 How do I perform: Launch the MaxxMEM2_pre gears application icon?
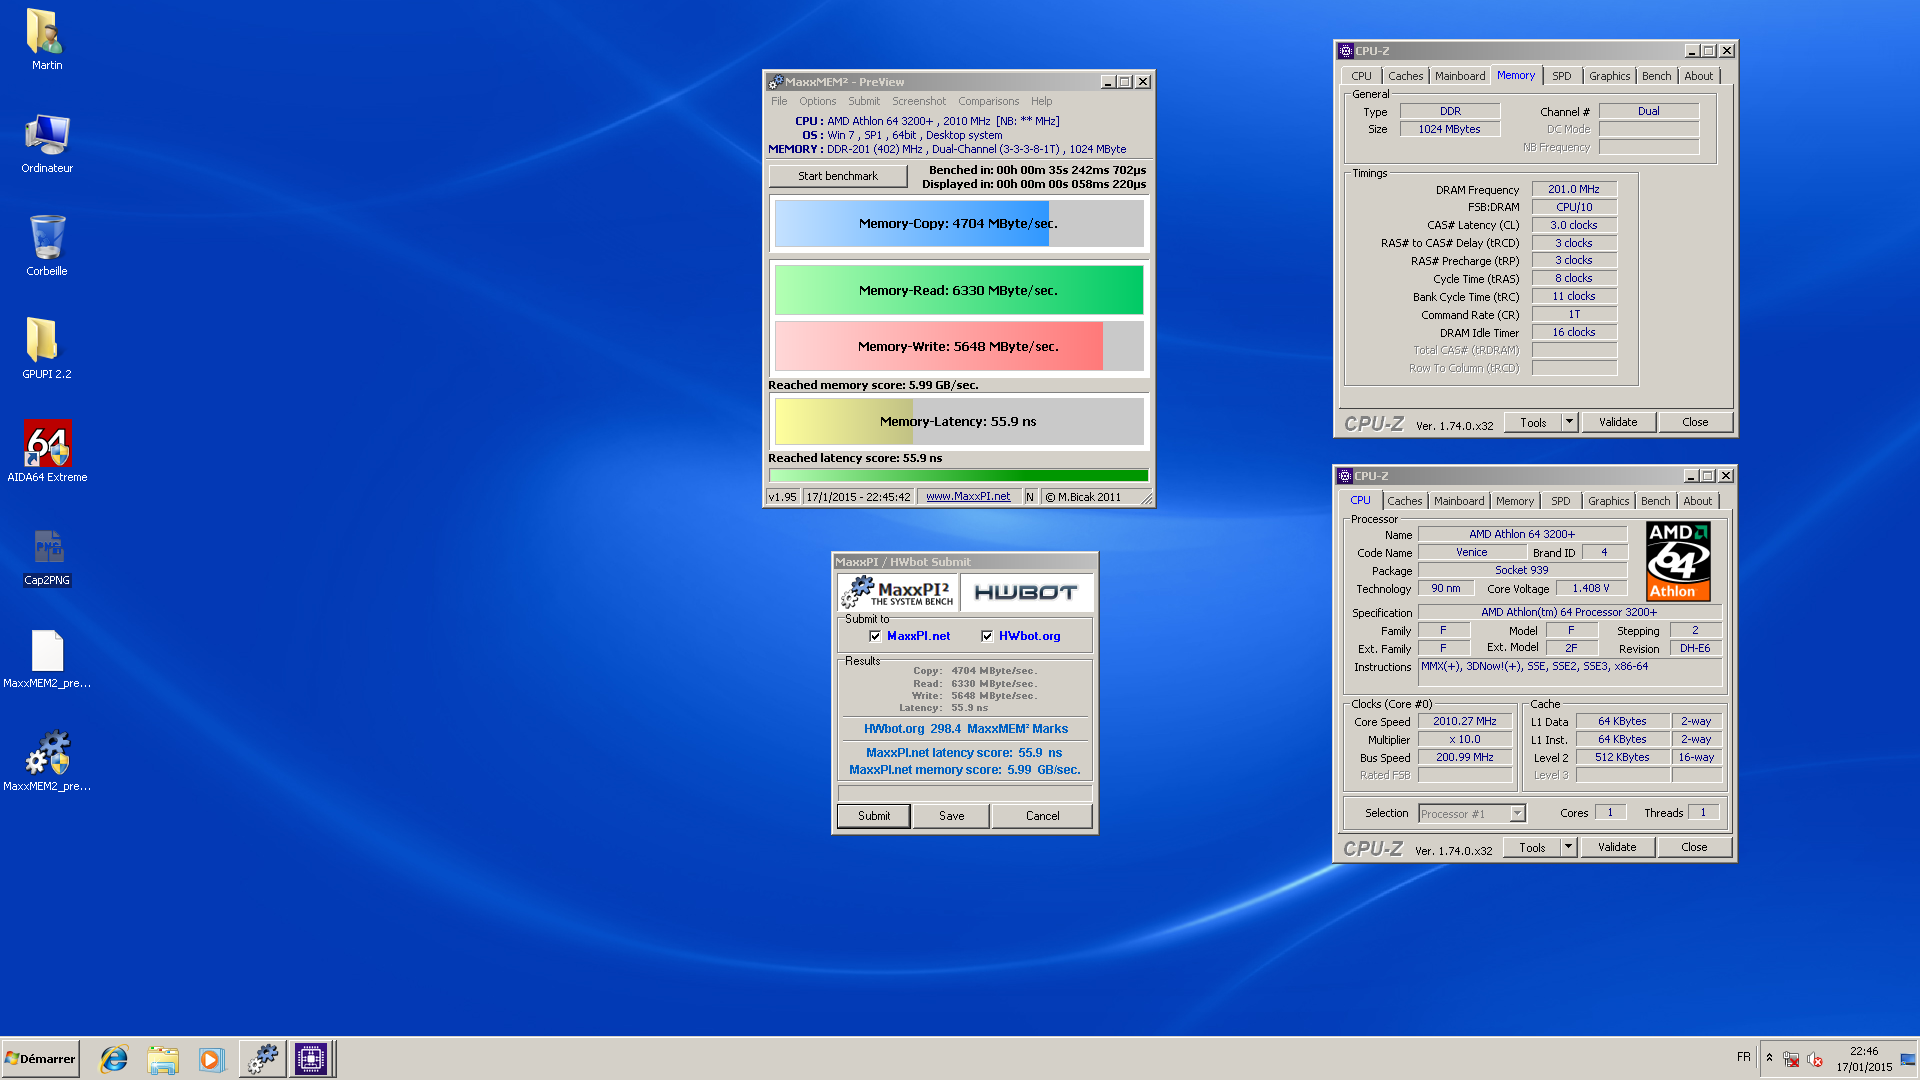[x=47, y=762]
